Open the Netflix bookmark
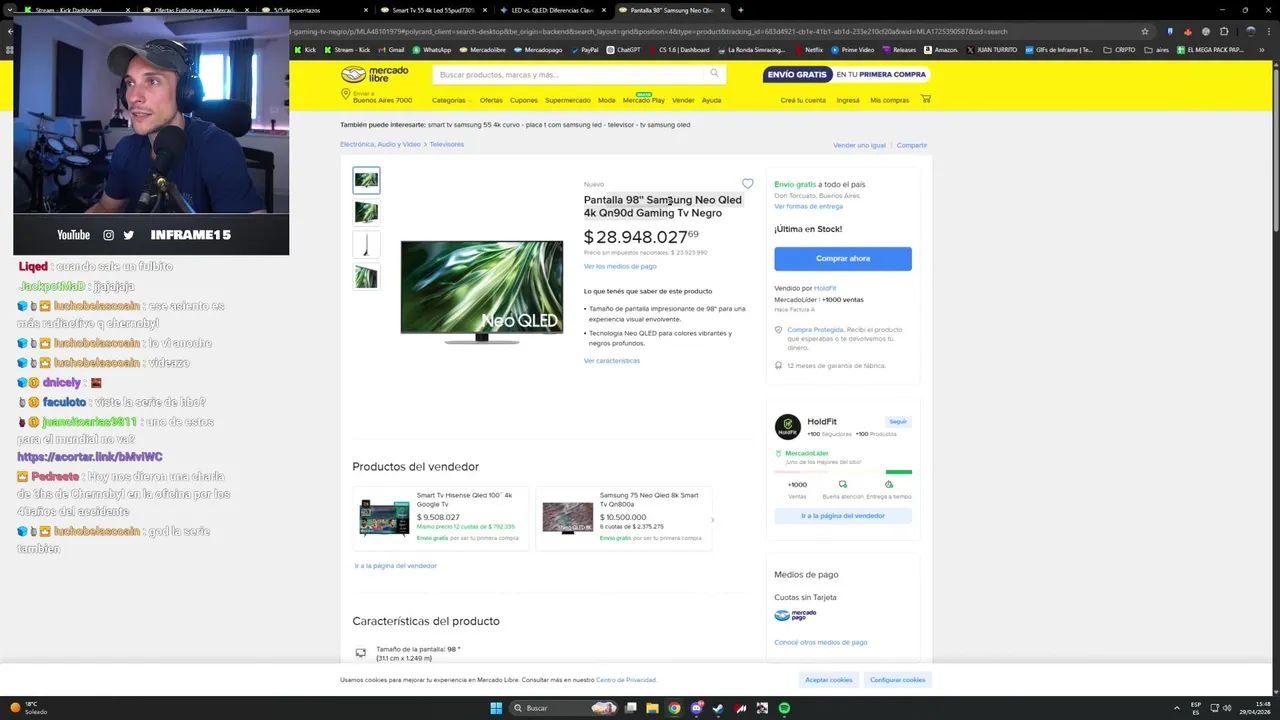This screenshot has width=1280, height=720. tap(808, 49)
